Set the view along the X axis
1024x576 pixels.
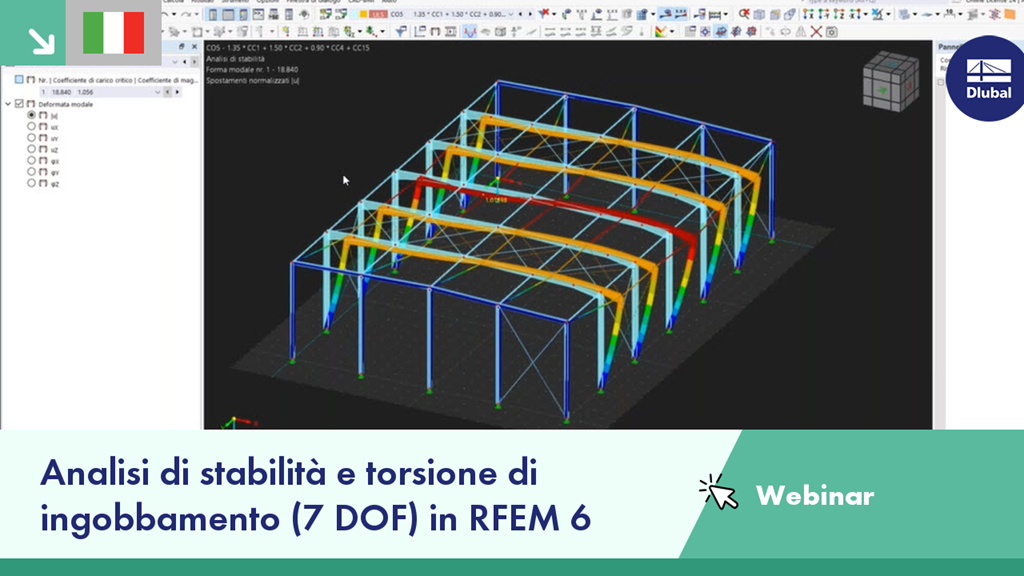tap(808, 14)
